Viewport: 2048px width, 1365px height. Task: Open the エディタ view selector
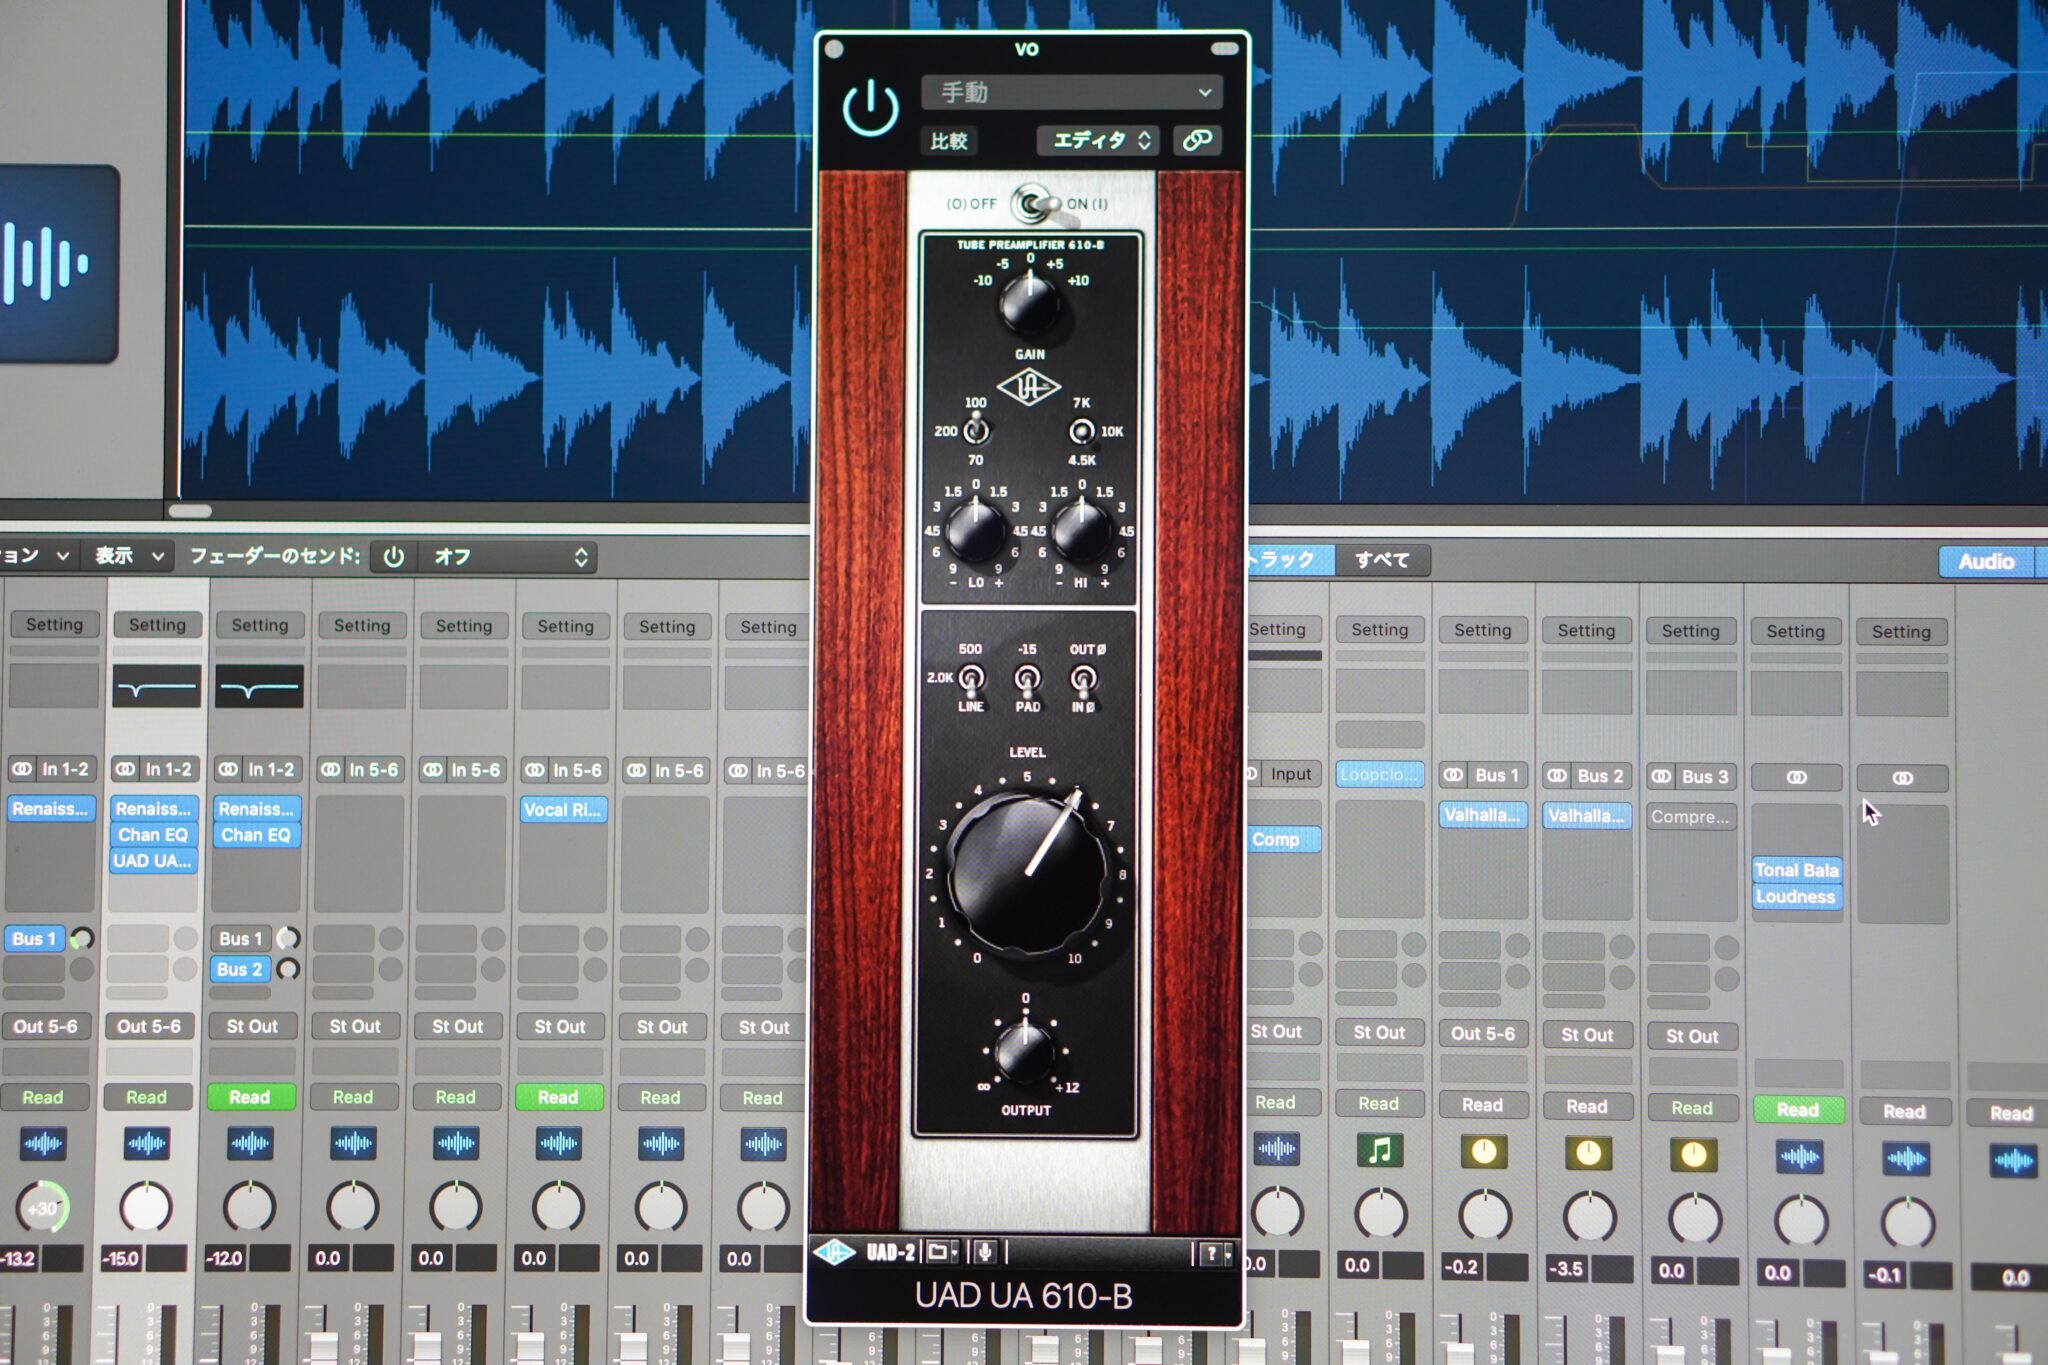1098,140
